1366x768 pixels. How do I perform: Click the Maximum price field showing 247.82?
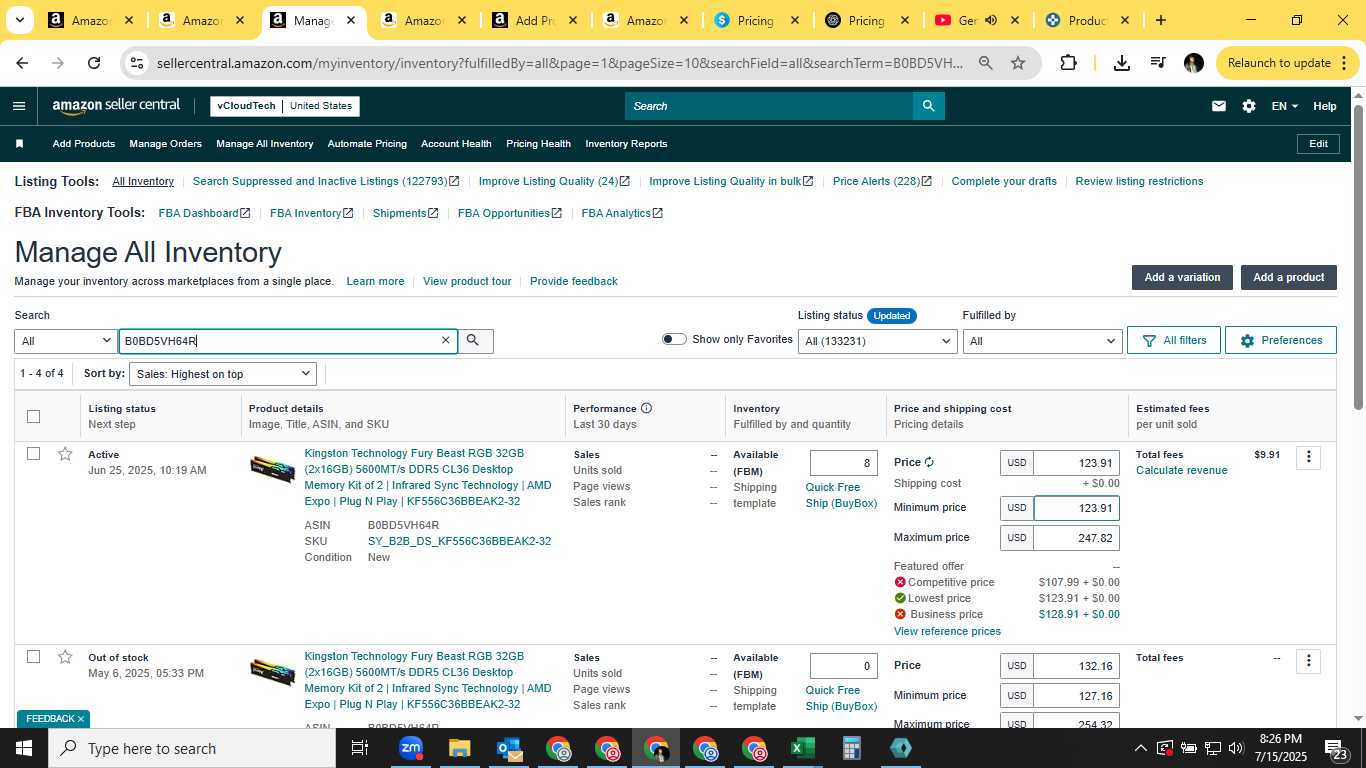click(1076, 538)
